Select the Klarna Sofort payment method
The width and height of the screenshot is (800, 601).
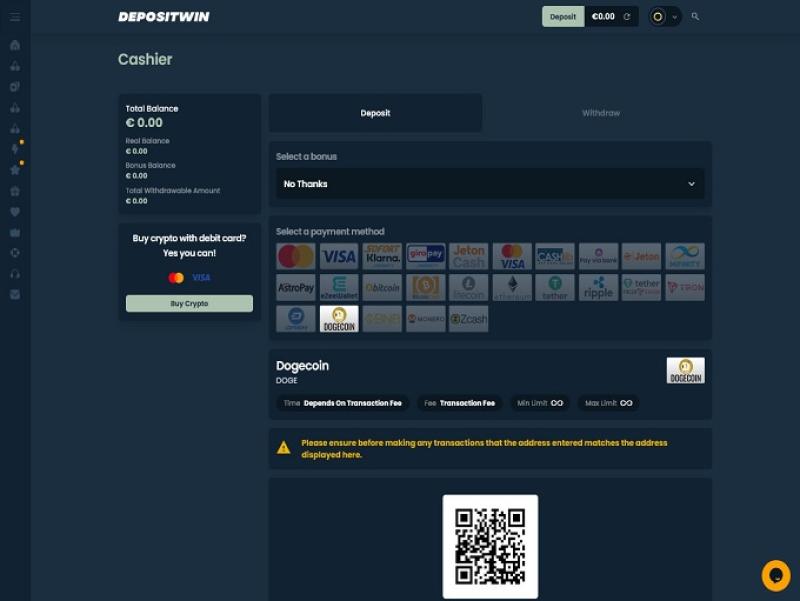click(382, 256)
